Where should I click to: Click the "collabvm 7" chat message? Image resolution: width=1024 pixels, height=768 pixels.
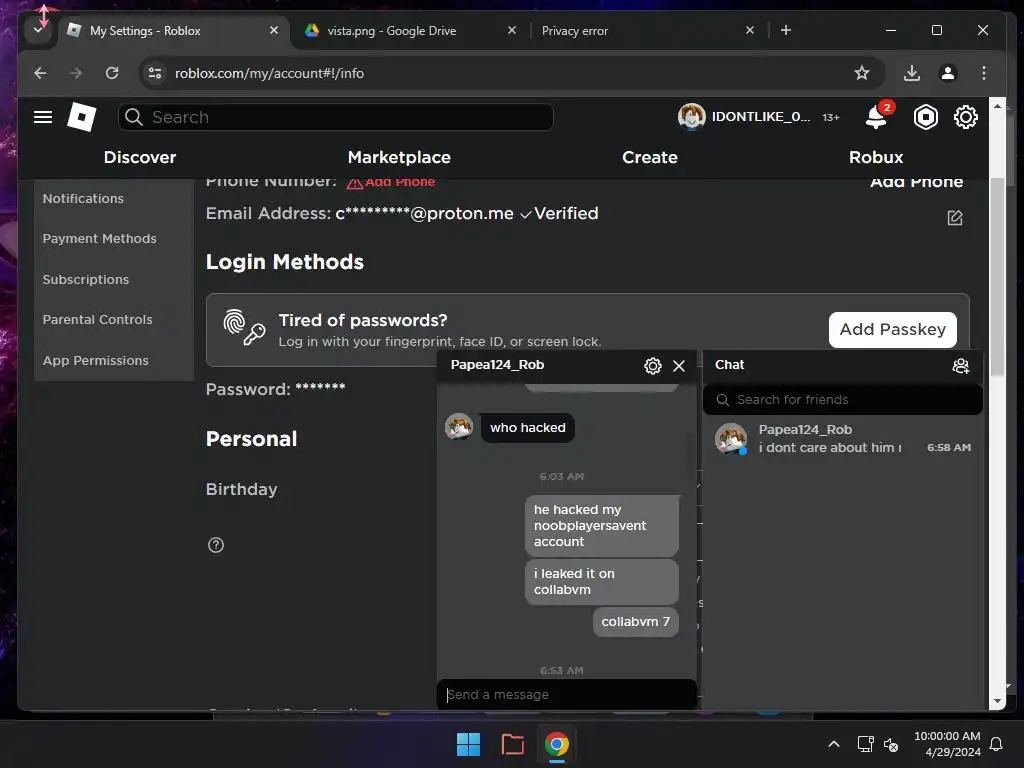click(635, 622)
